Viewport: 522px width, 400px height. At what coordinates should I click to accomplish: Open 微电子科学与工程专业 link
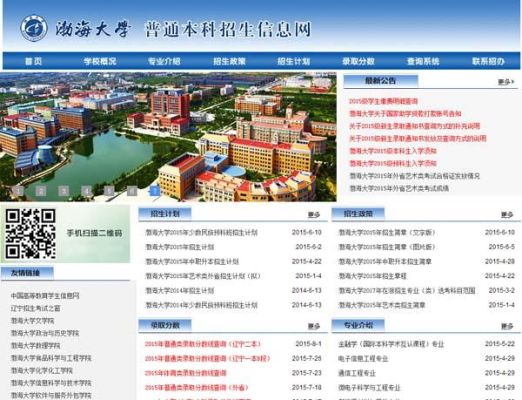(x=369, y=388)
